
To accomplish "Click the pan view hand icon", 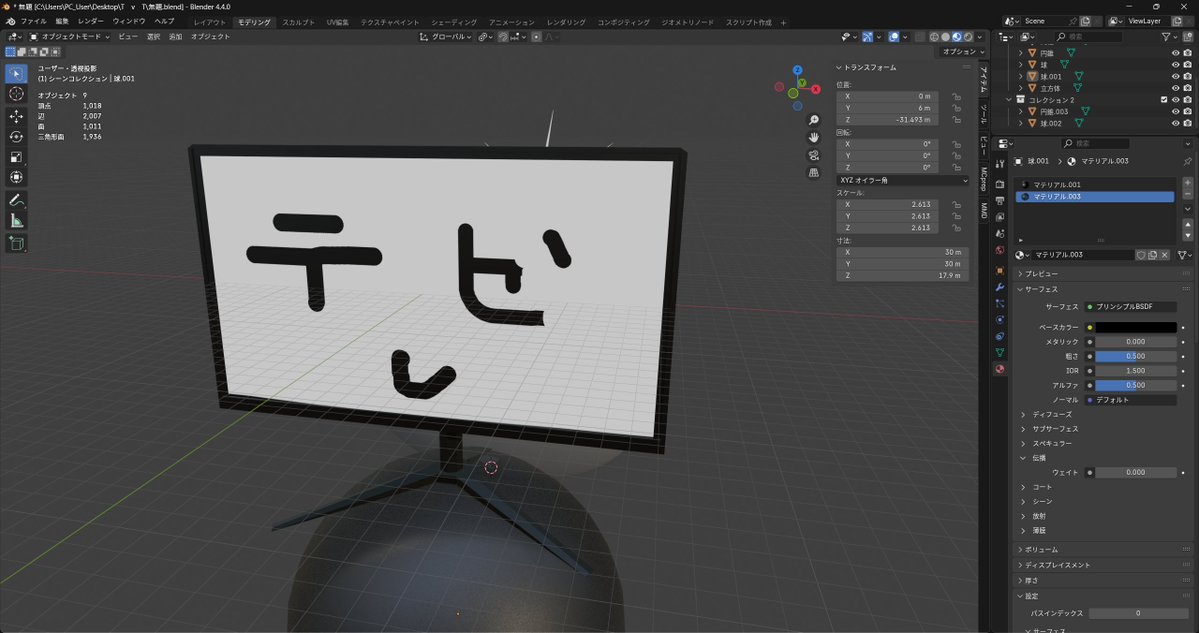I will pos(814,138).
